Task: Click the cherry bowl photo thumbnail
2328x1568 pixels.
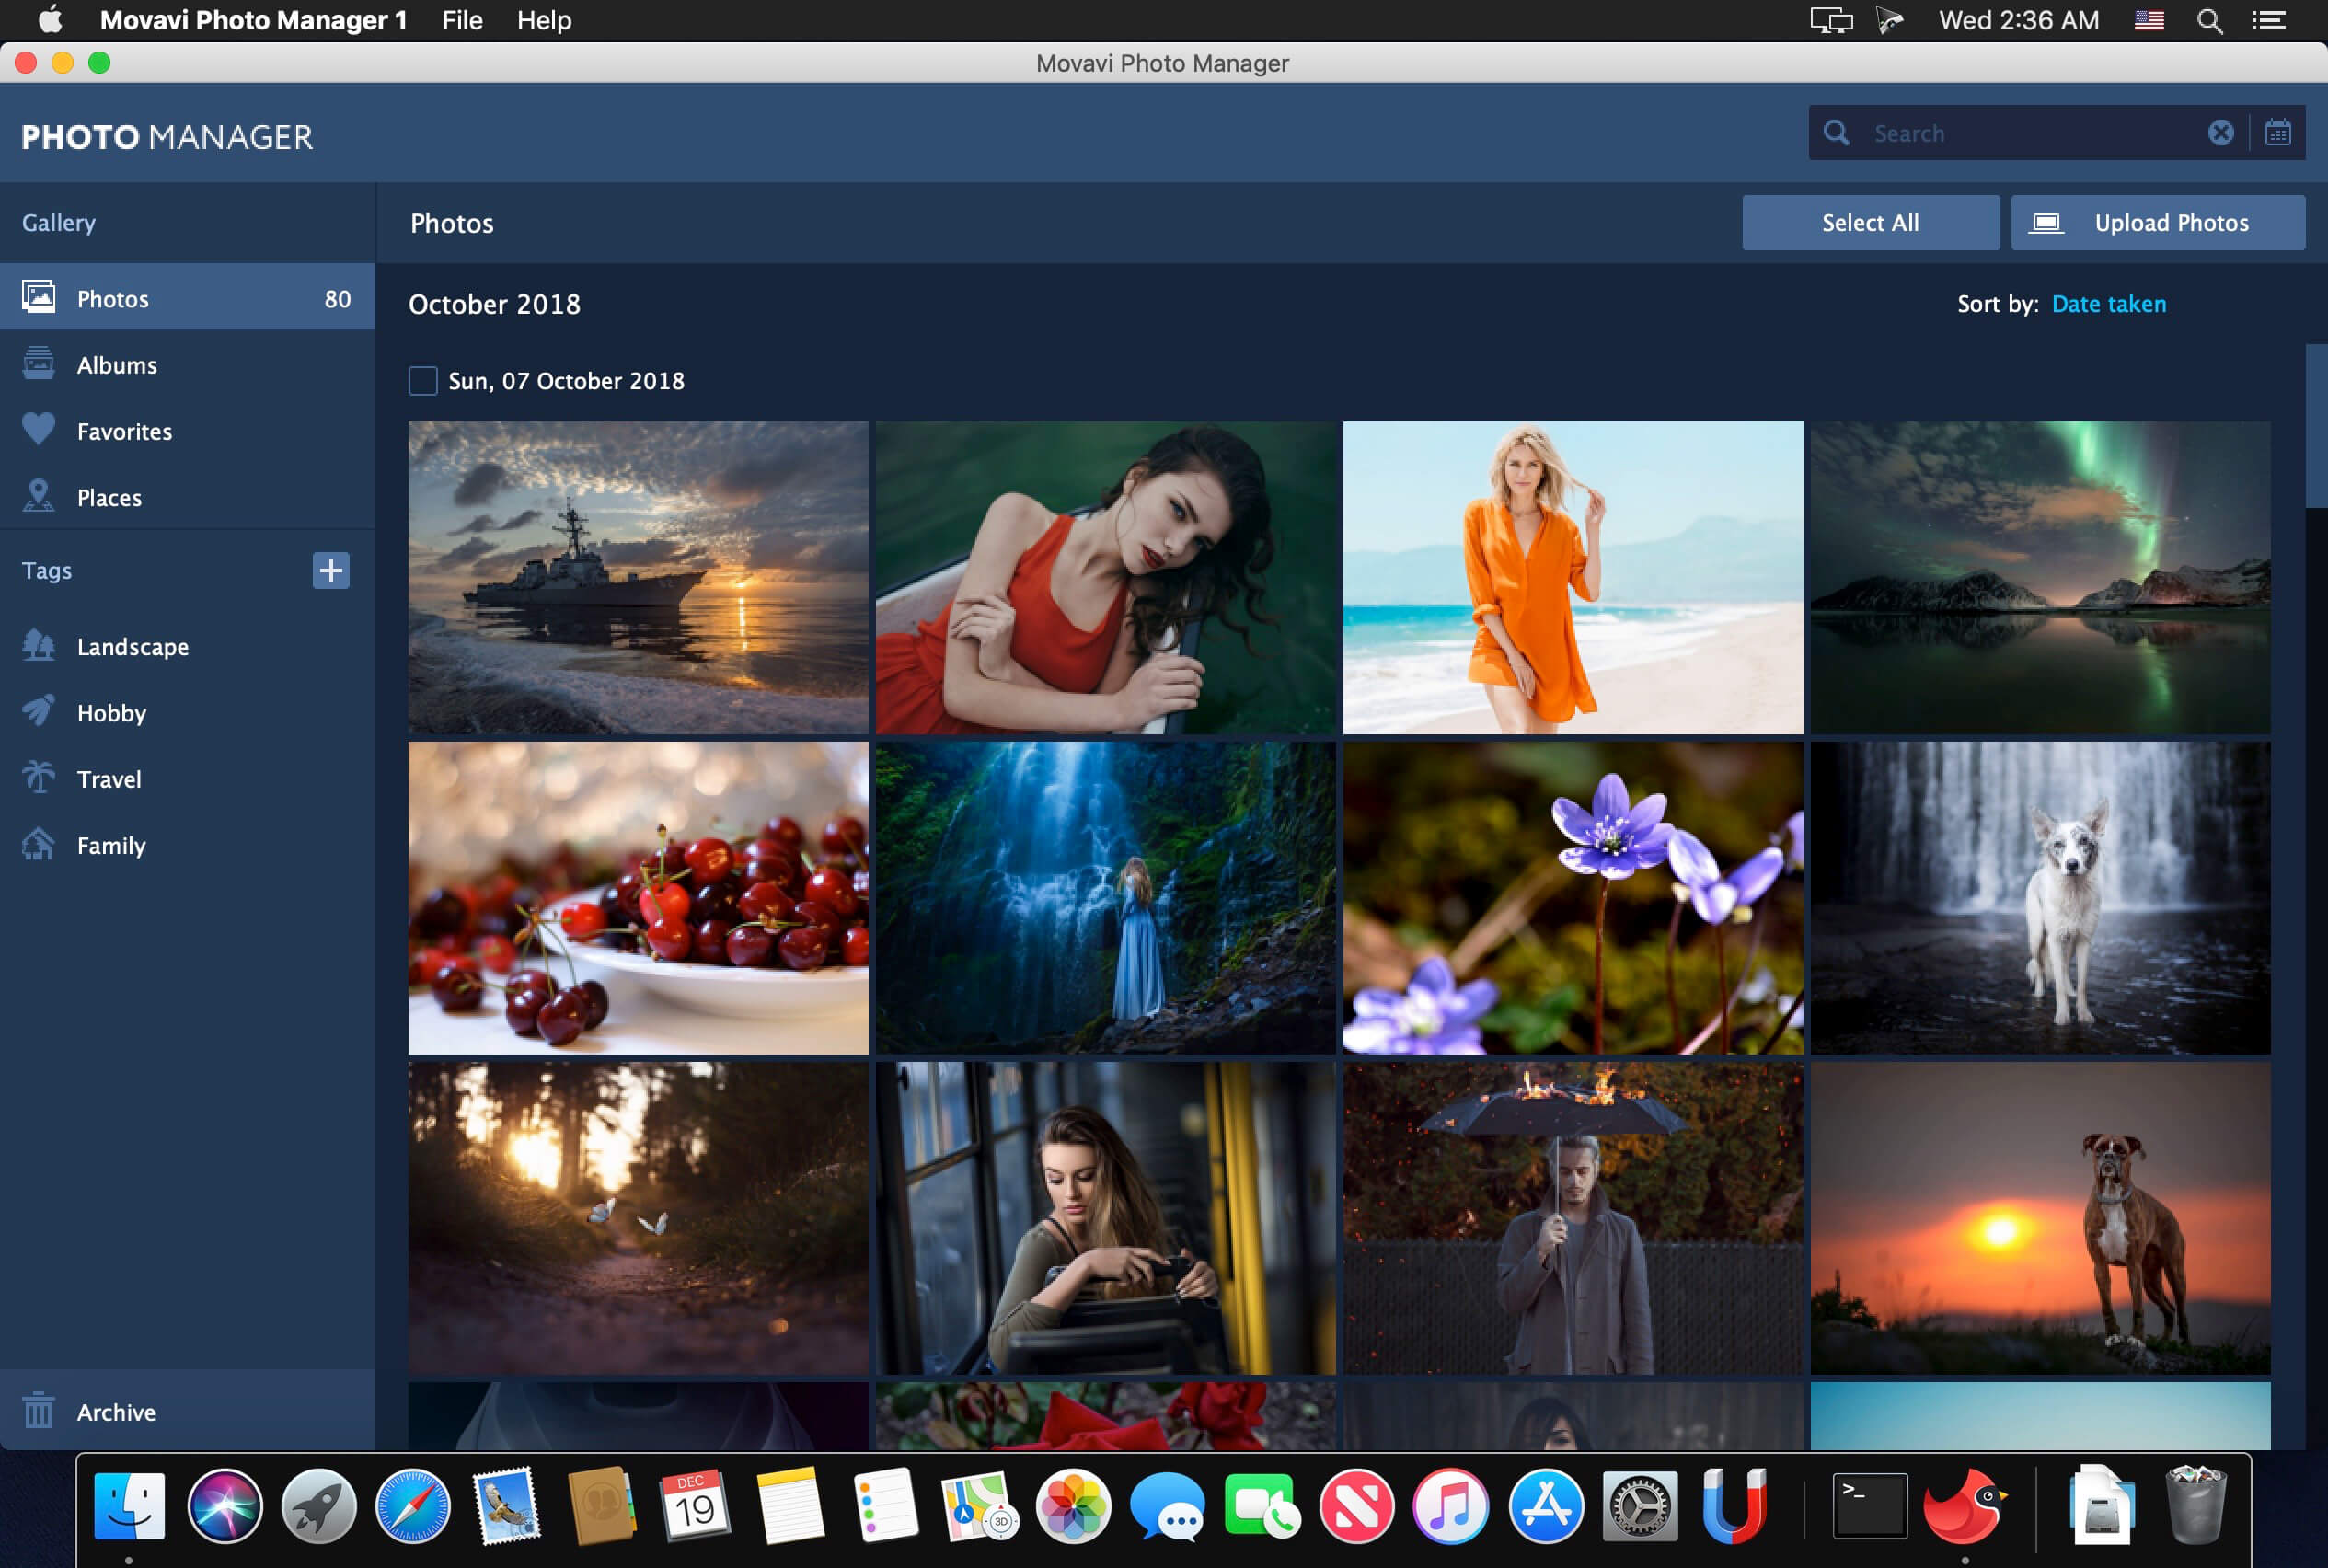Action: [x=639, y=893]
